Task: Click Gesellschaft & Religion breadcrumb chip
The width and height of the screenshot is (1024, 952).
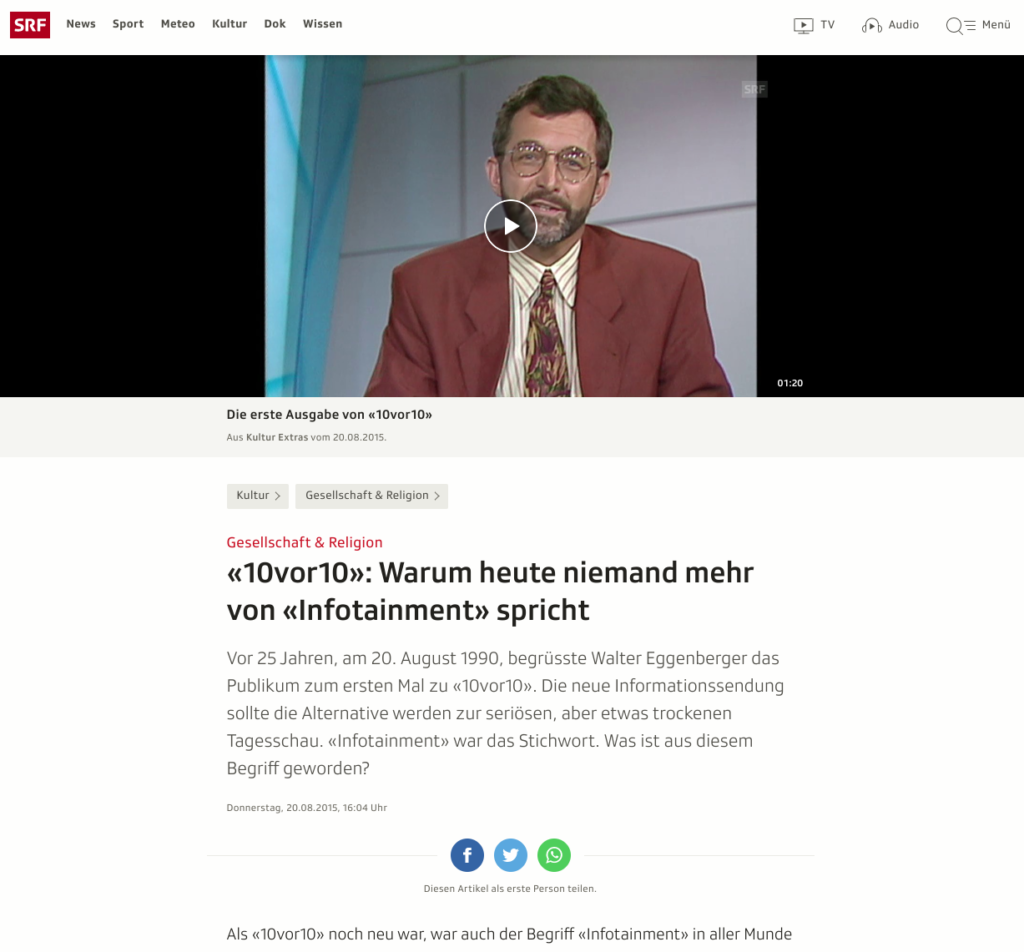Action: [x=371, y=496]
